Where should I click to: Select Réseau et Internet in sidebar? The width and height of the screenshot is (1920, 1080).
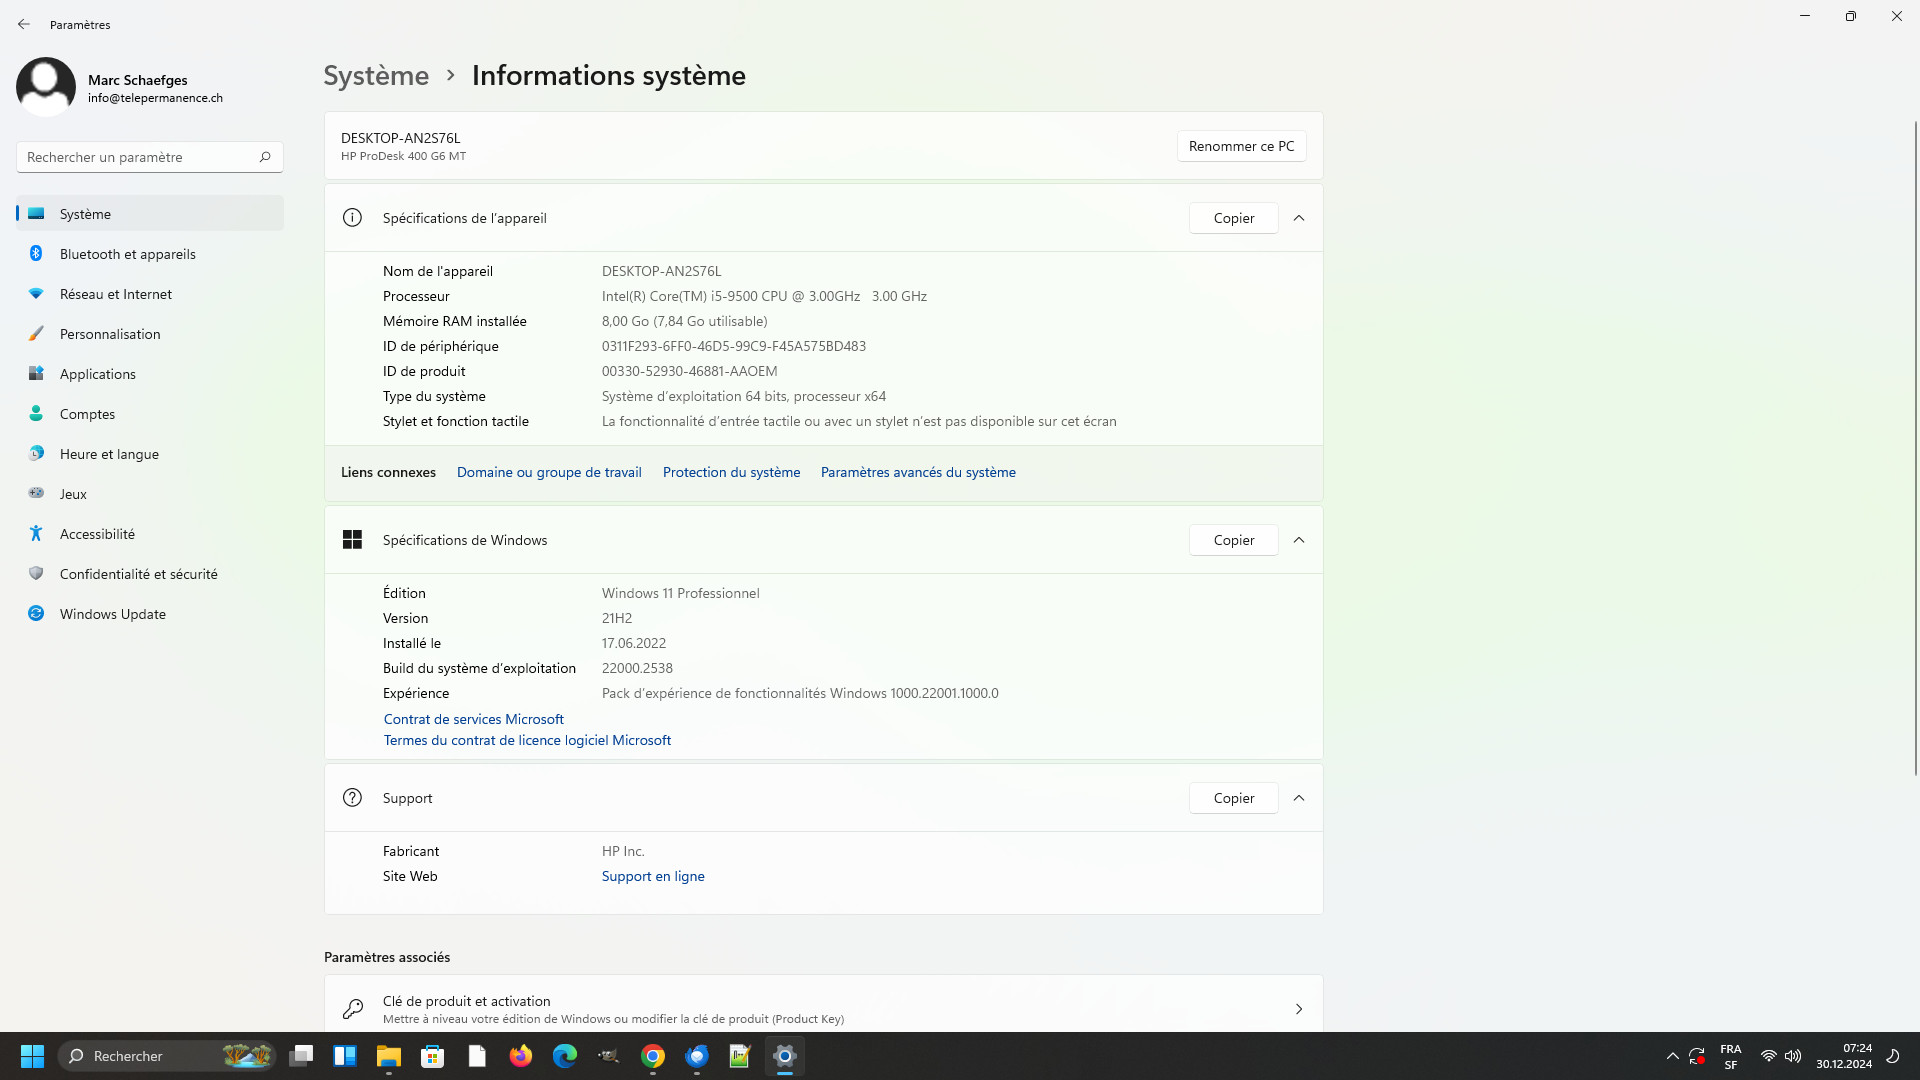coord(115,294)
